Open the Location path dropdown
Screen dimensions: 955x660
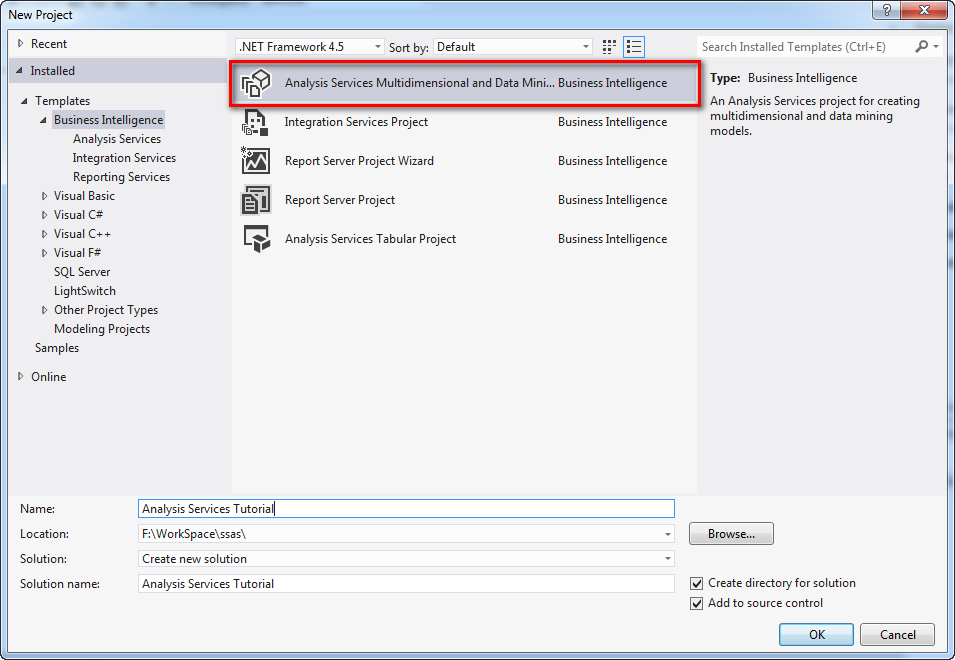click(668, 534)
